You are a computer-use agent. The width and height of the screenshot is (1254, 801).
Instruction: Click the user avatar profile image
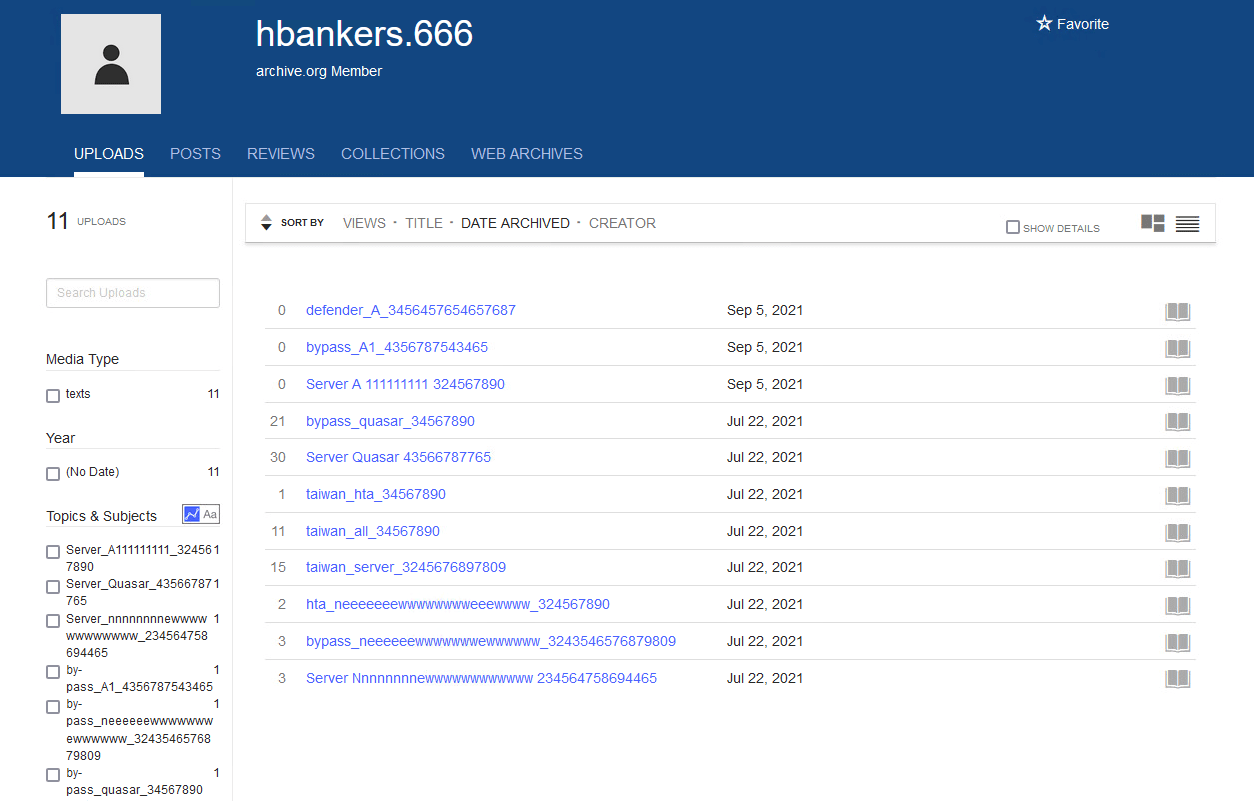[x=111, y=64]
